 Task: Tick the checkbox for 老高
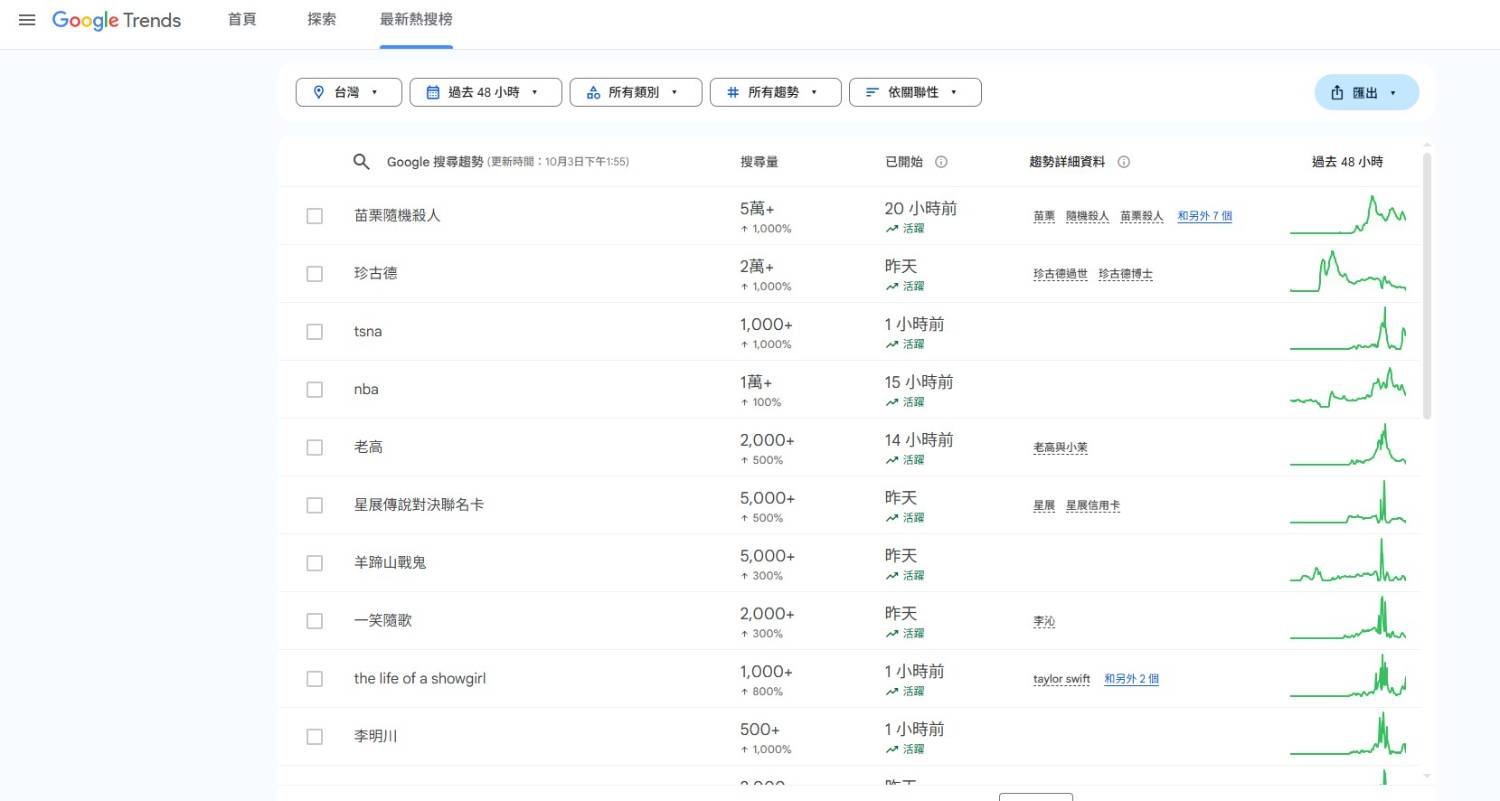(315, 447)
